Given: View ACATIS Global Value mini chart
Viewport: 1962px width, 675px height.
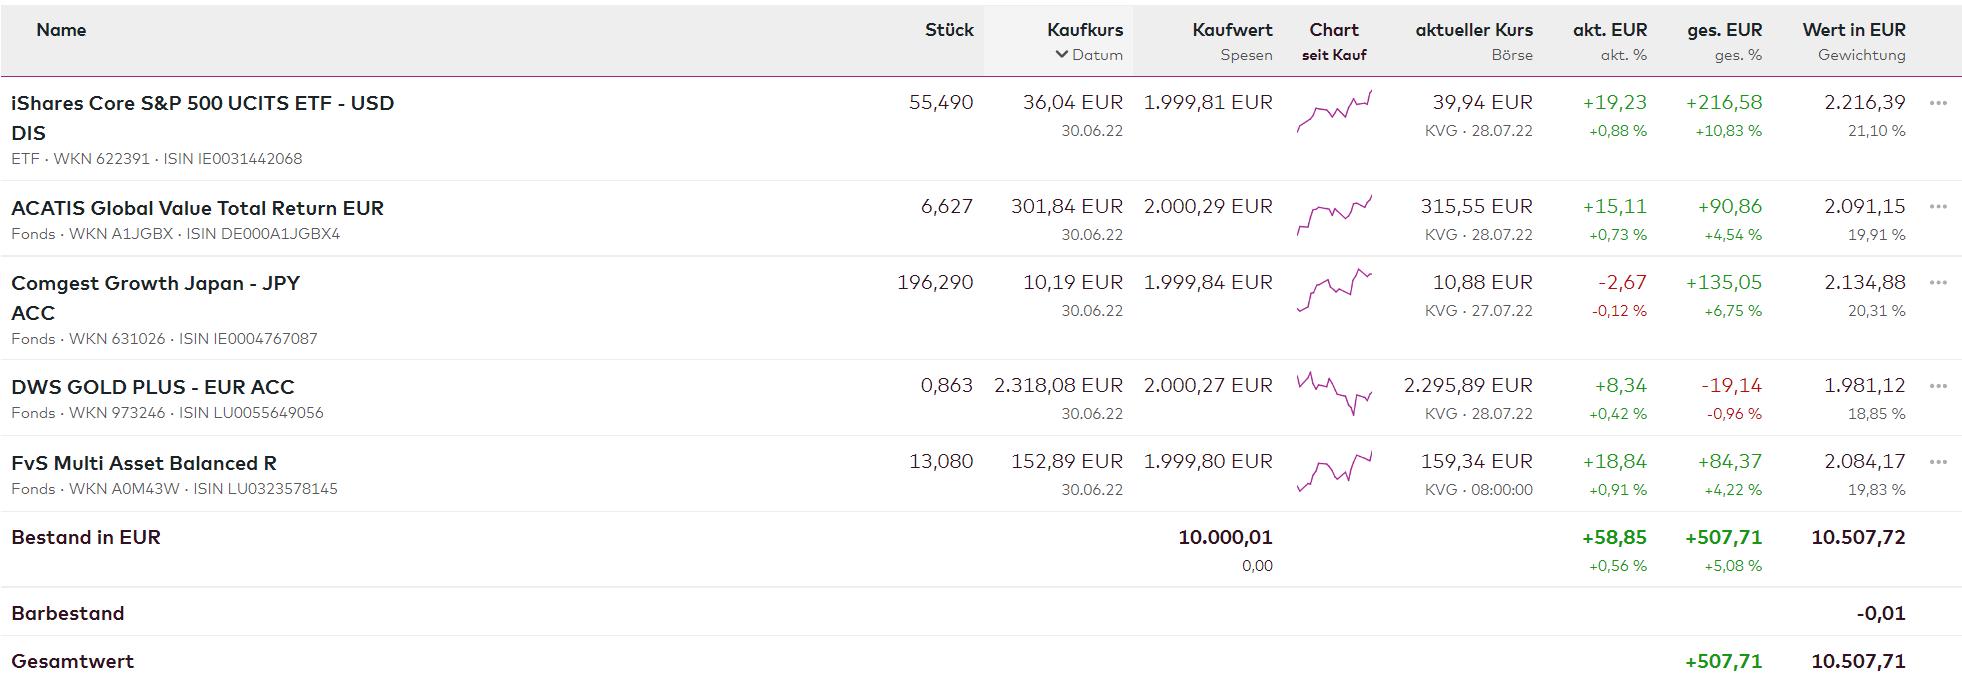Looking at the screenshot, I should click(x=1334, y=215).
